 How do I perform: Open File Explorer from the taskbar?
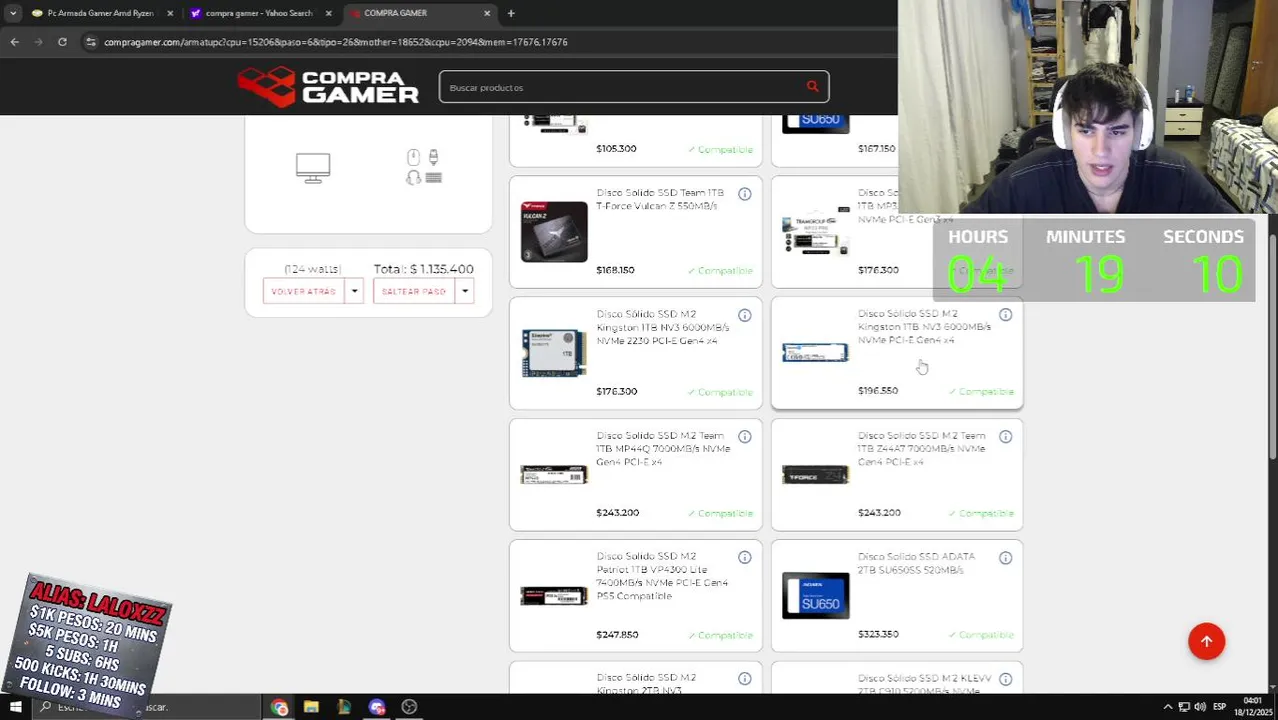pyautogui.click(x=311, y=707)
